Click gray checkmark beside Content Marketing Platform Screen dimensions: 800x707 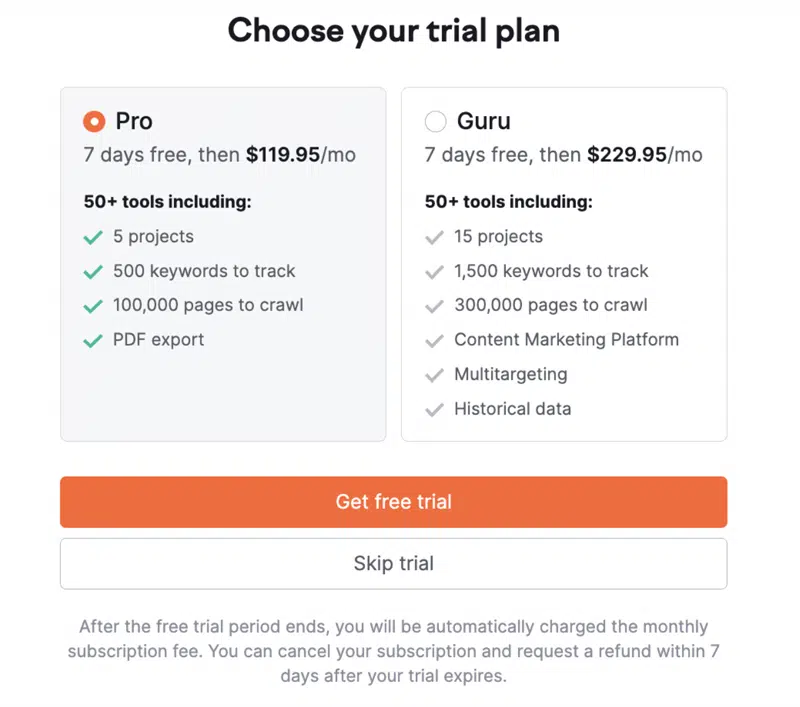434,341
